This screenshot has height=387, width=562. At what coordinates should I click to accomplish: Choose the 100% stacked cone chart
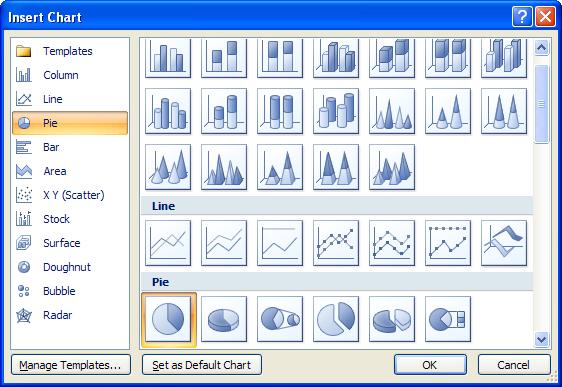pyautogui.click(x=504, y=111)
